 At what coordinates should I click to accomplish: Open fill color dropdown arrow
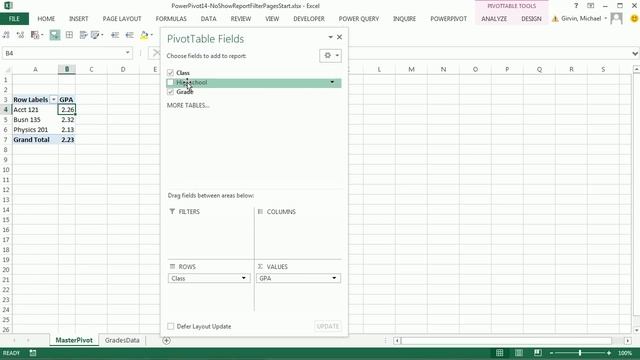(152, 35)
